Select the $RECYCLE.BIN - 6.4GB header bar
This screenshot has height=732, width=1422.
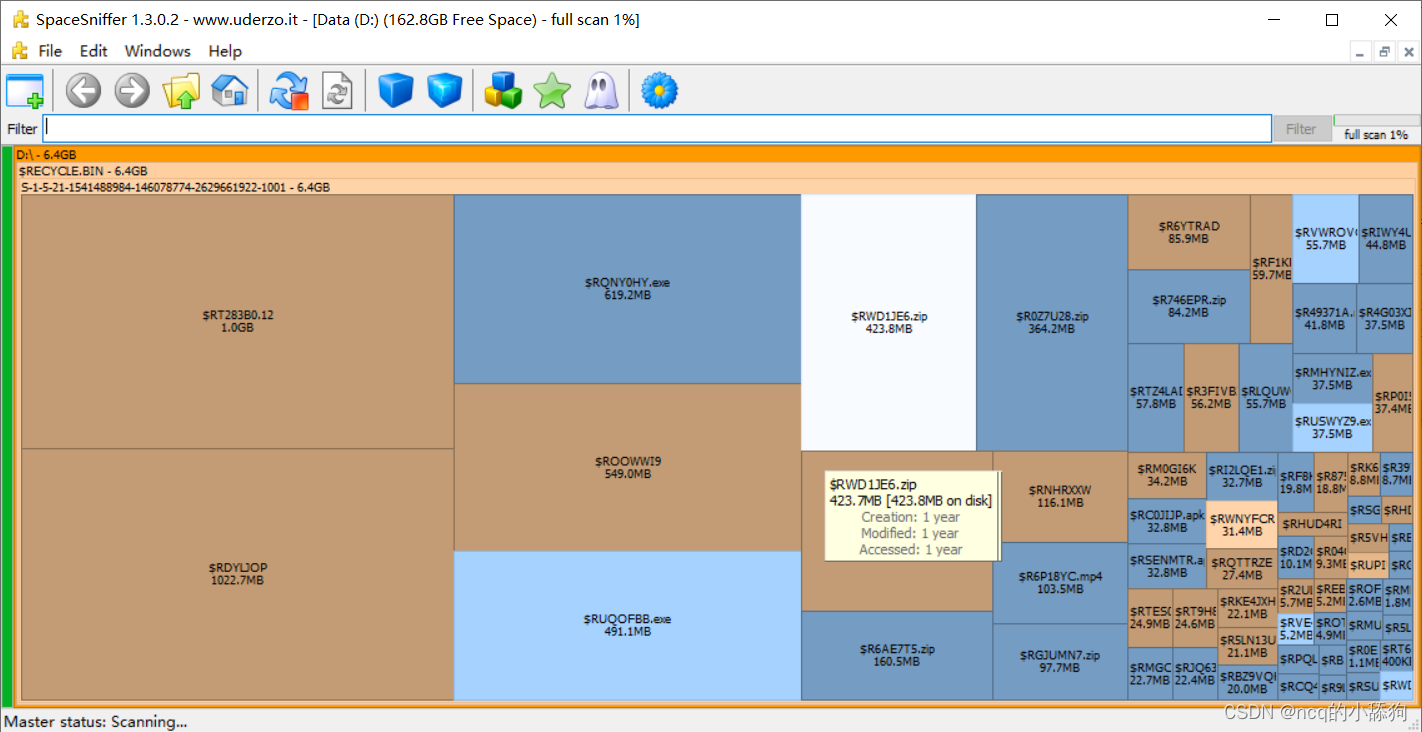(717, 171)
